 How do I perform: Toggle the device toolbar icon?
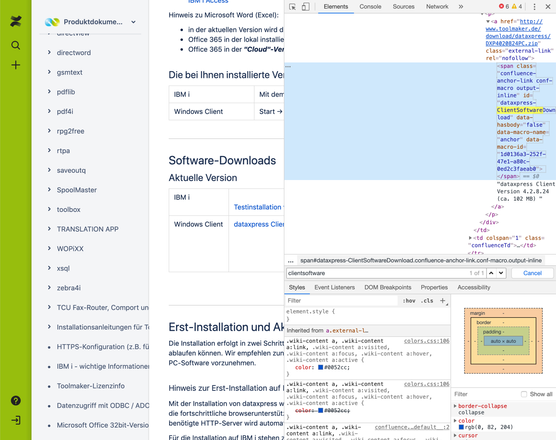(x=305, y=7)
